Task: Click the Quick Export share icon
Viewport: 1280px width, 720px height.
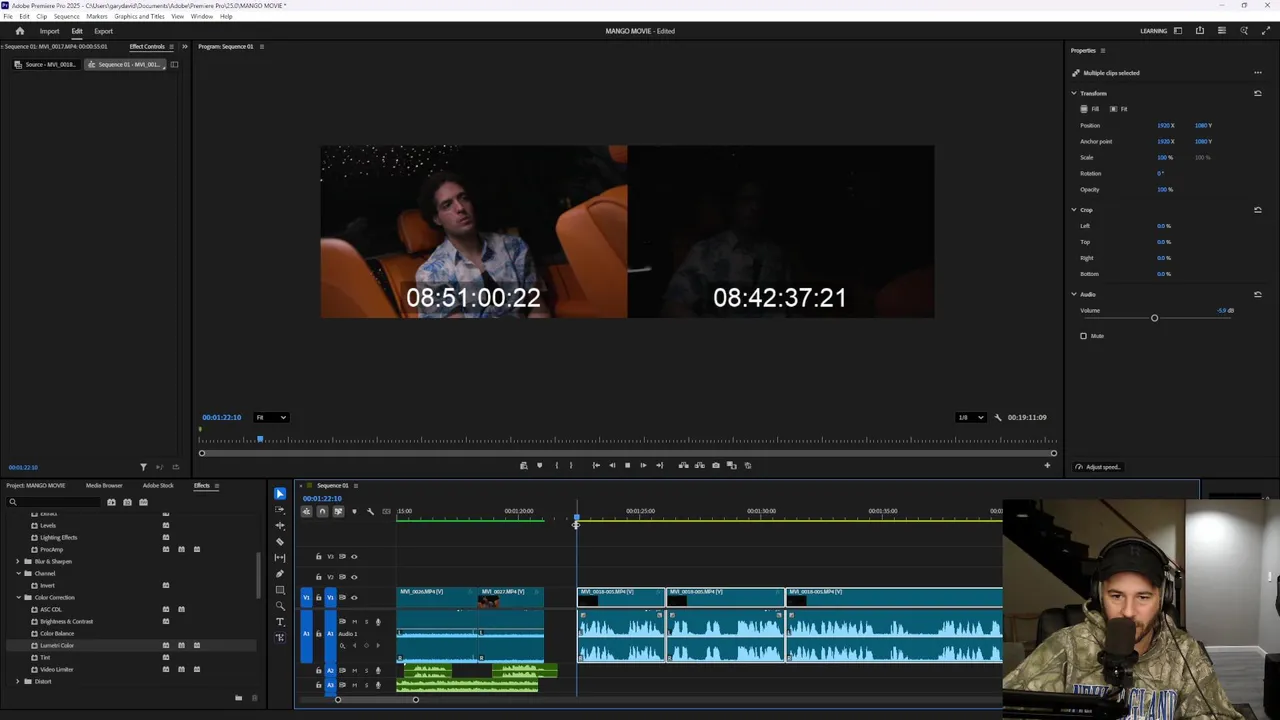Action: click(1200, 31)
